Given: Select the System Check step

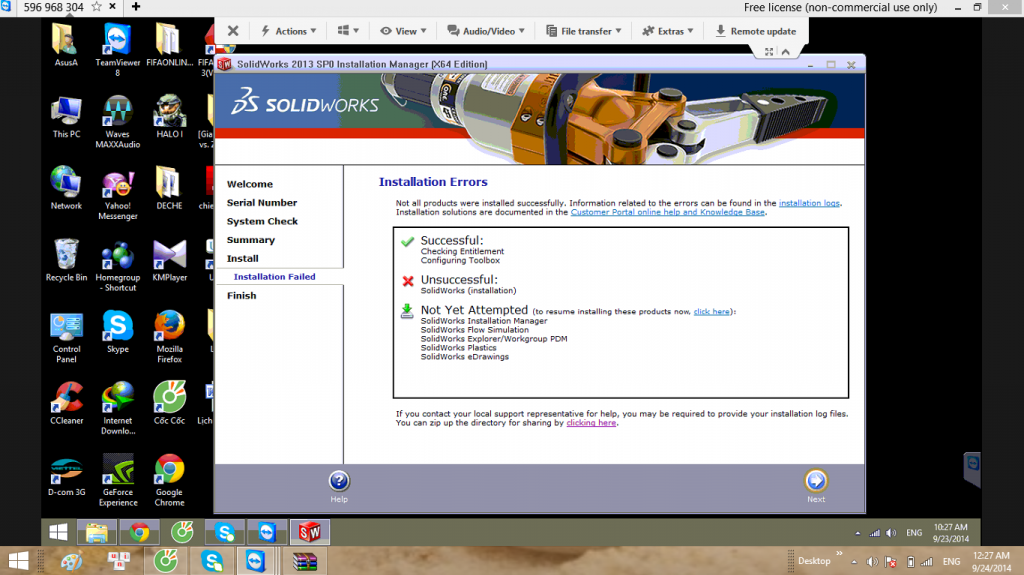Looking at the screenshot, I should [263, 222].
